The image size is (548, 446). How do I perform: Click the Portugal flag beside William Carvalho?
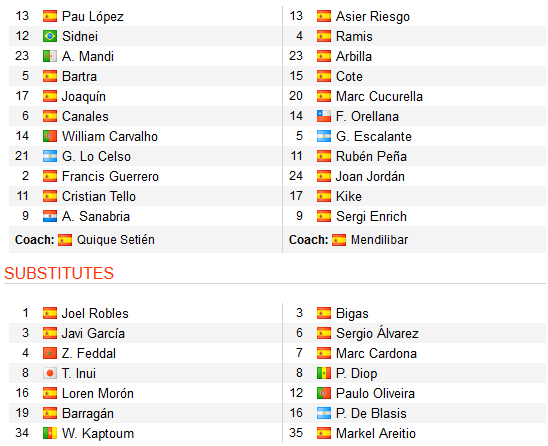pos(50,136)
